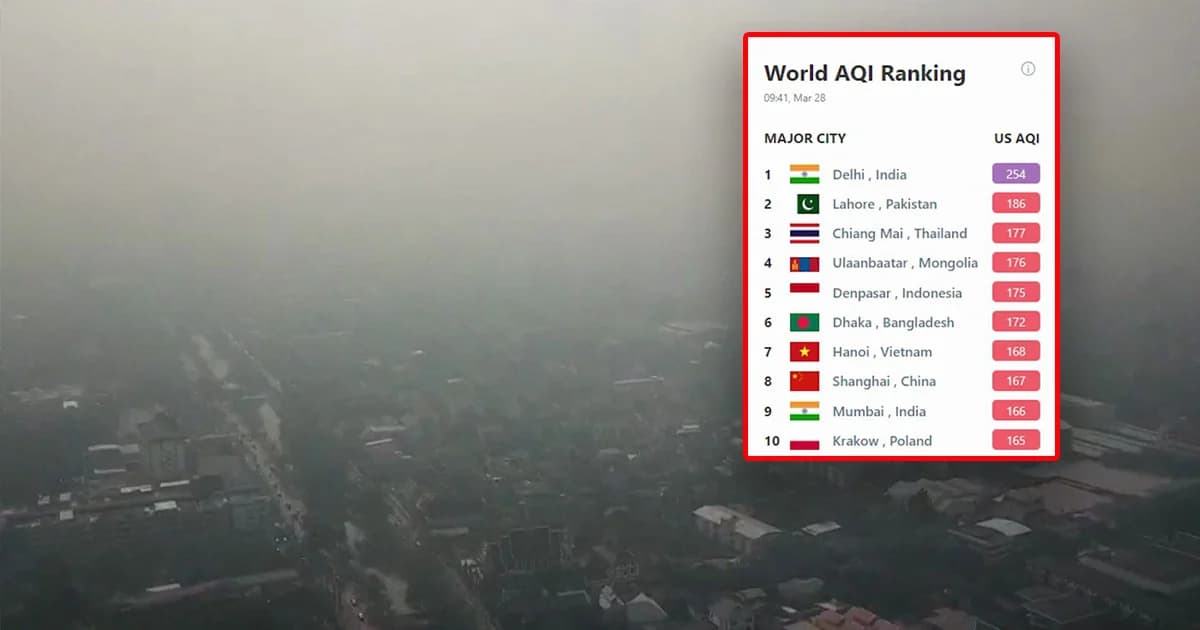Click the Bangladesh flag icon
This screenshot has width=1200, height=630.
click(804, 322)
